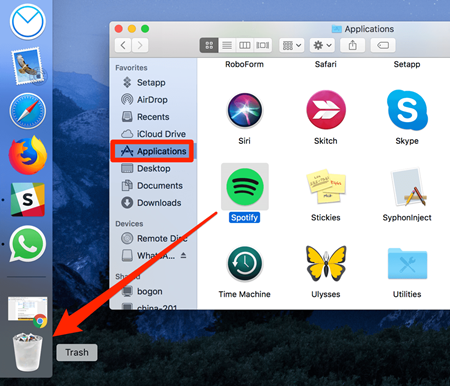The height and width of the screenshot is (386, 450).
Task: Select the Stickies app icon
Action: (x=326, y=186)
